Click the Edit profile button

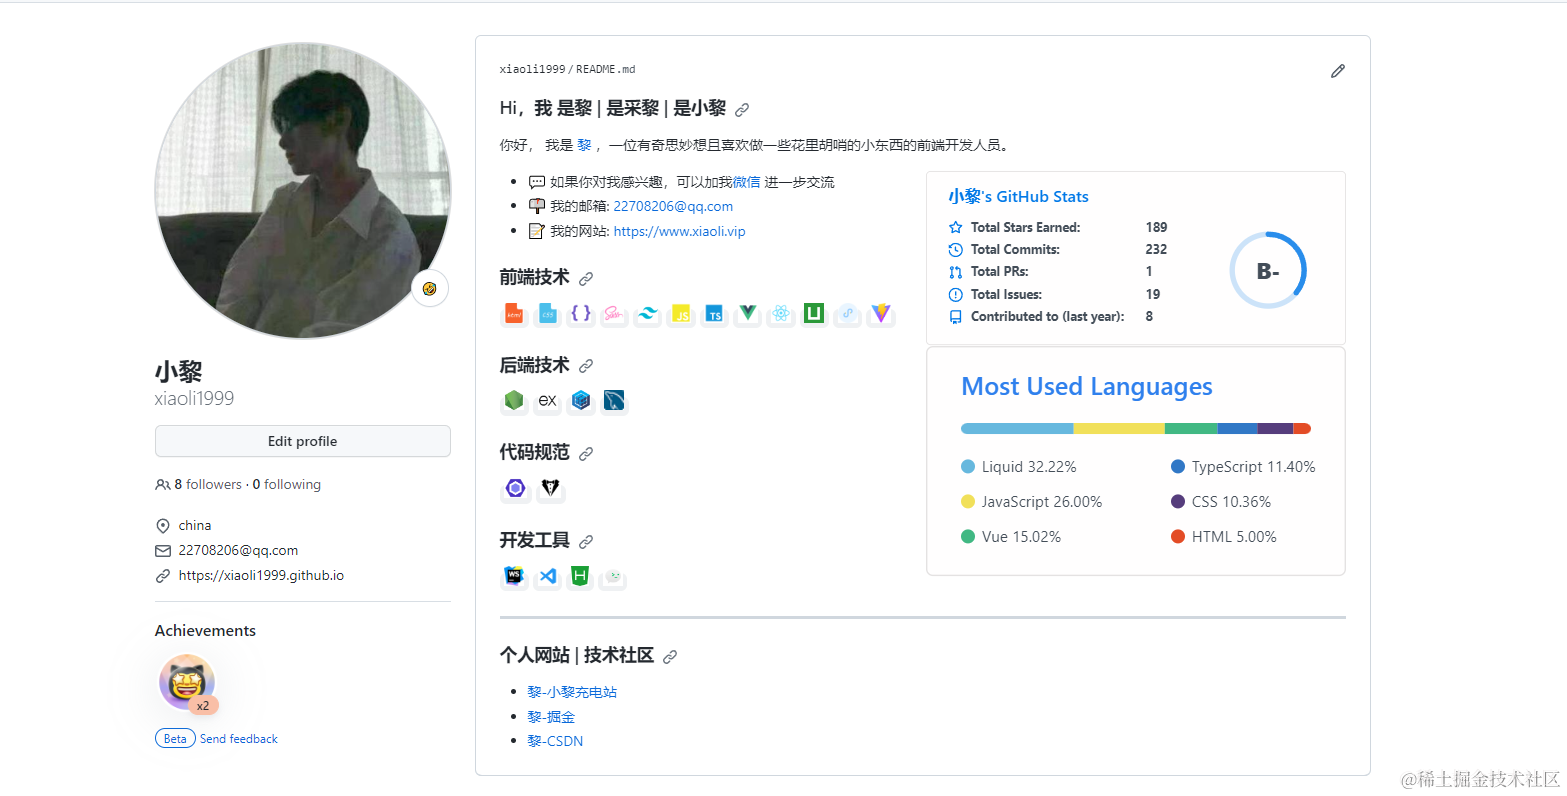pos(303,441)
